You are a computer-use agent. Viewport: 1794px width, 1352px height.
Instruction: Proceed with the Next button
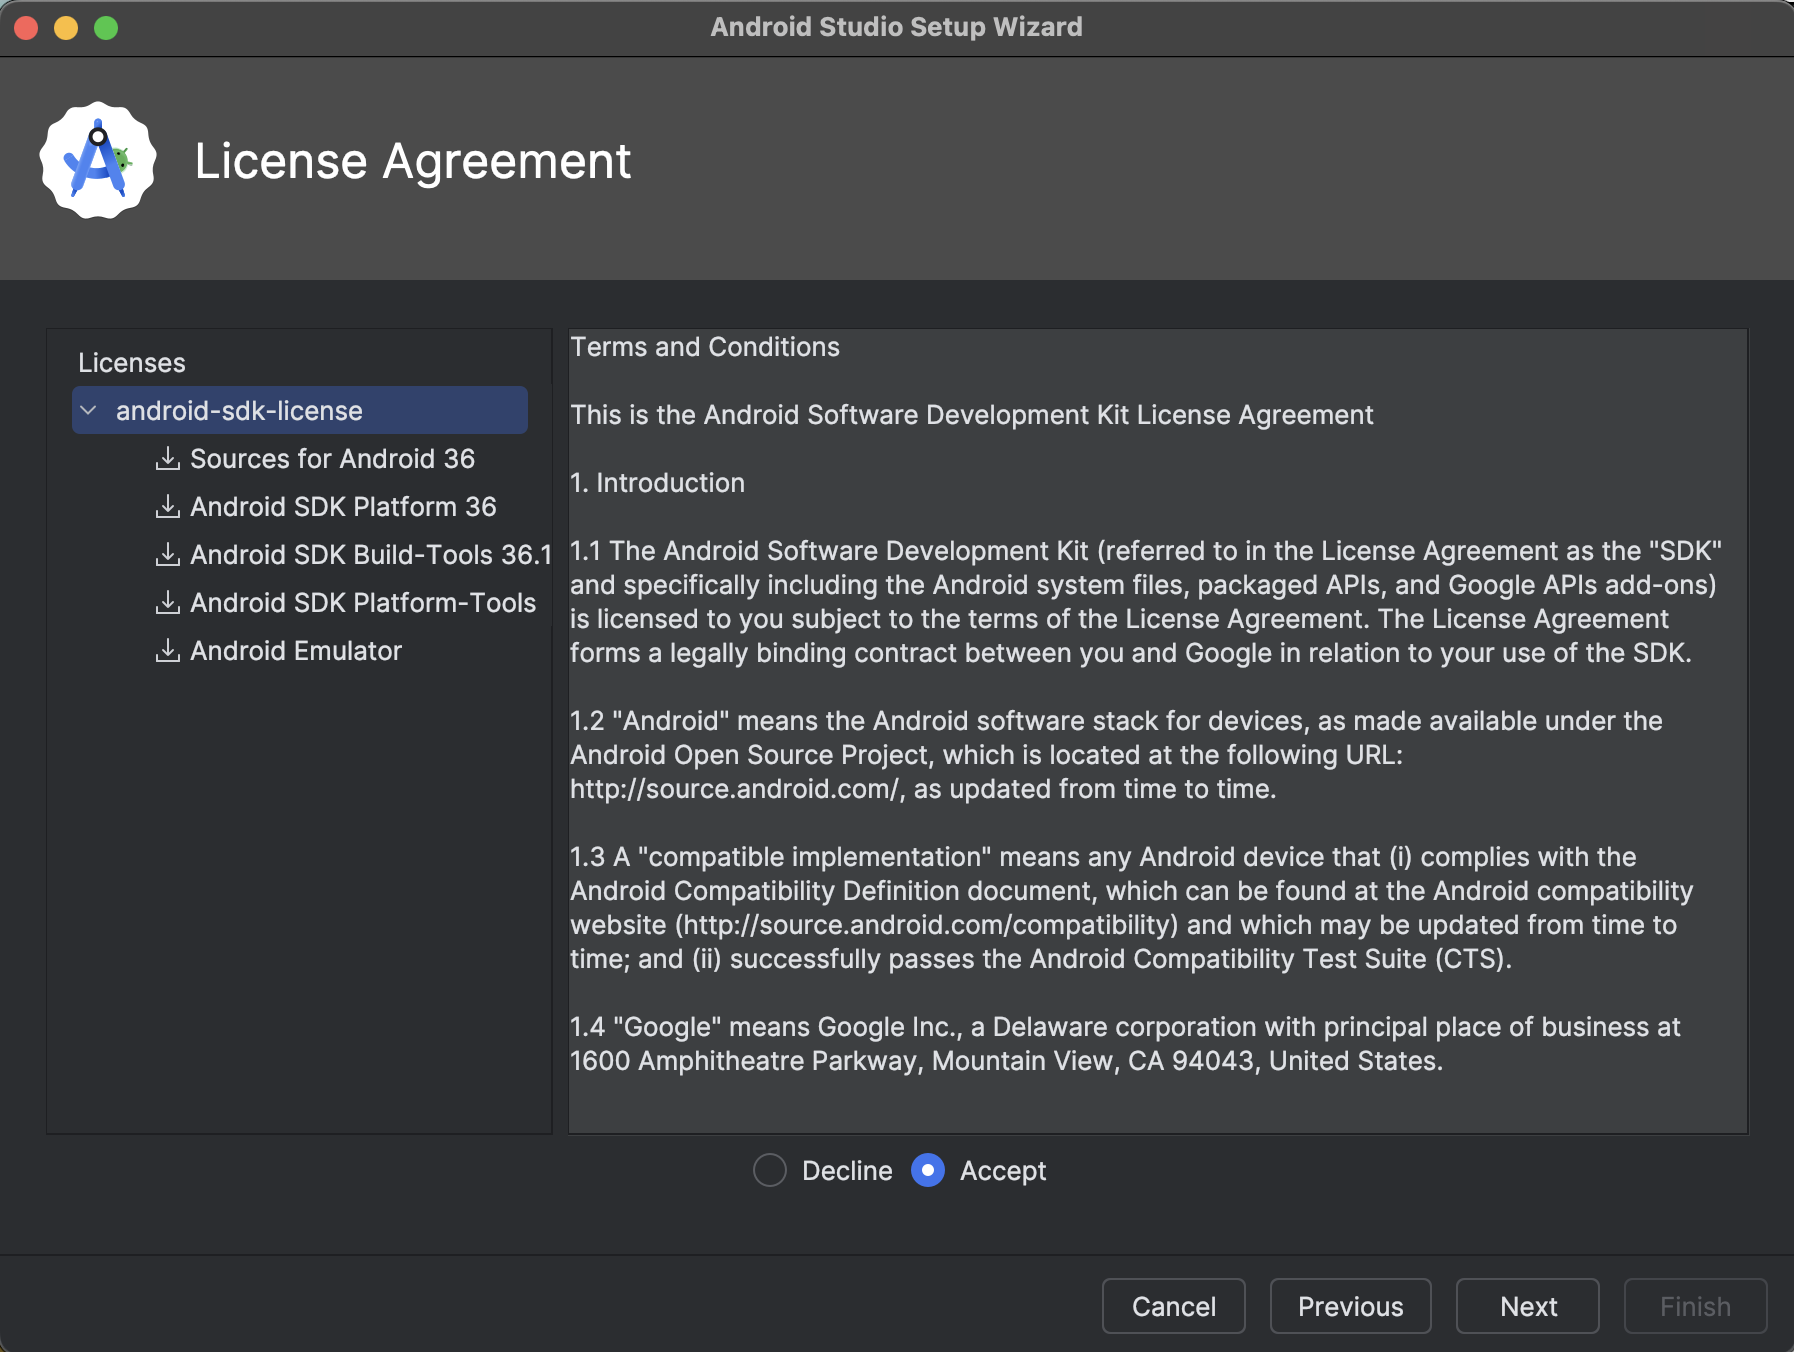click(1527, 1306)
